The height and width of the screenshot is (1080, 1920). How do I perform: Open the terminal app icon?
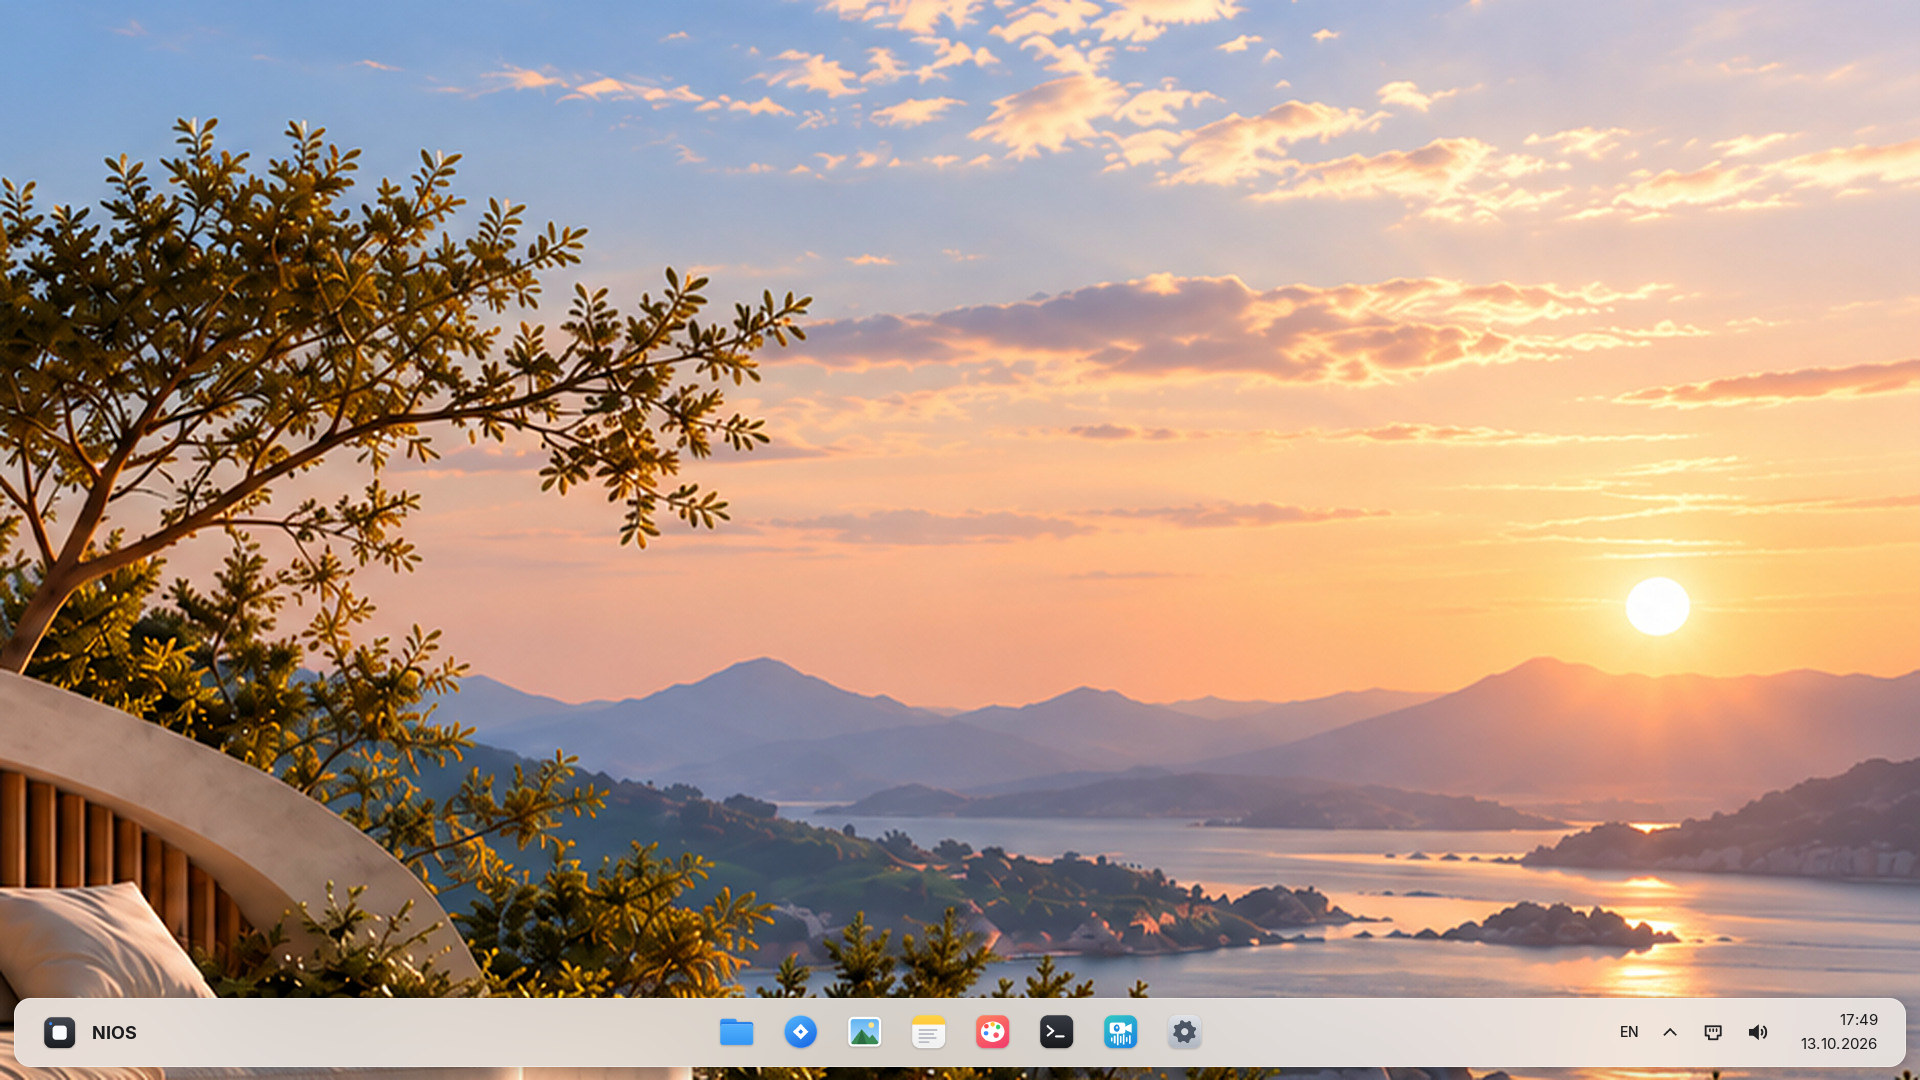1057,1032
